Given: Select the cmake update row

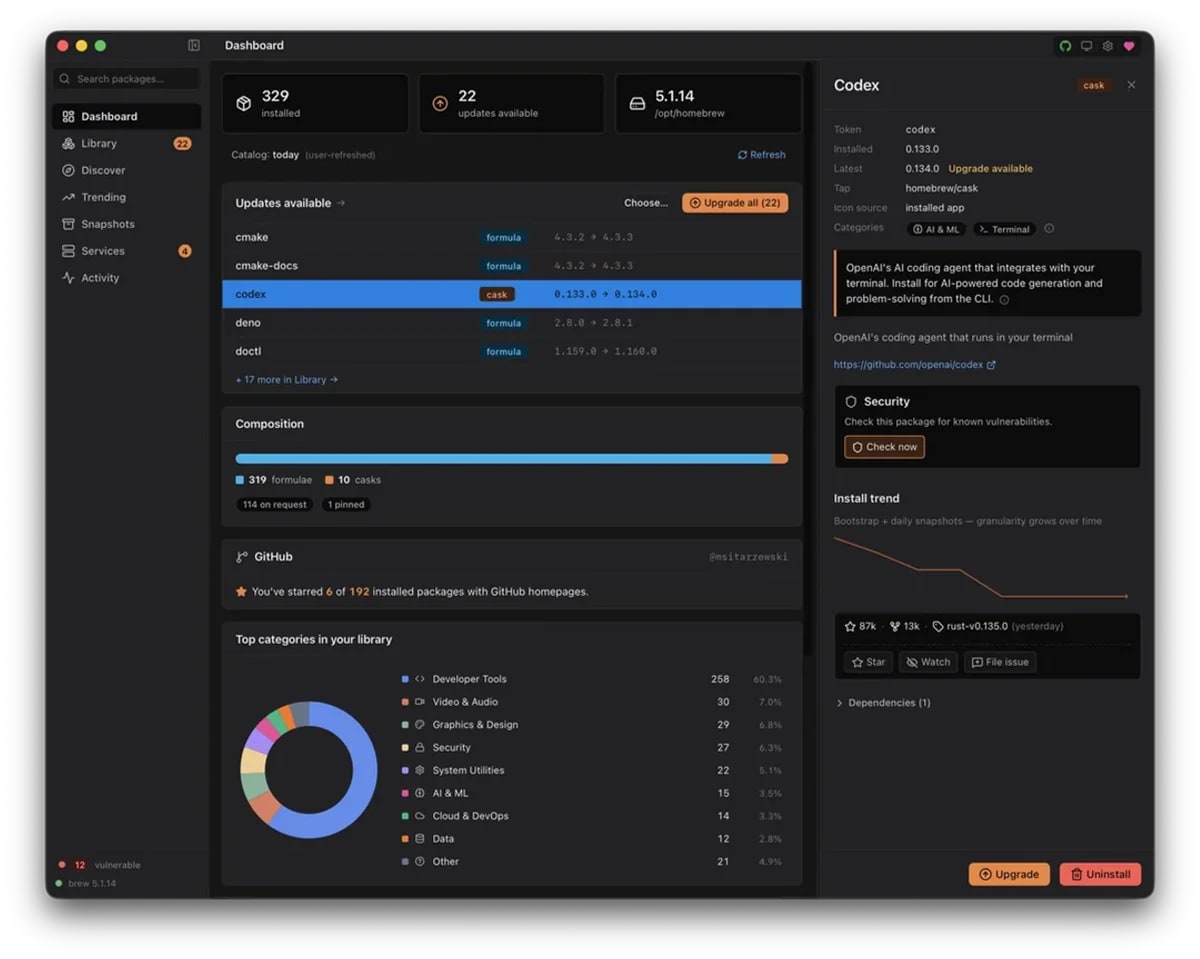Looking at the screenshot, I should 511,237.
